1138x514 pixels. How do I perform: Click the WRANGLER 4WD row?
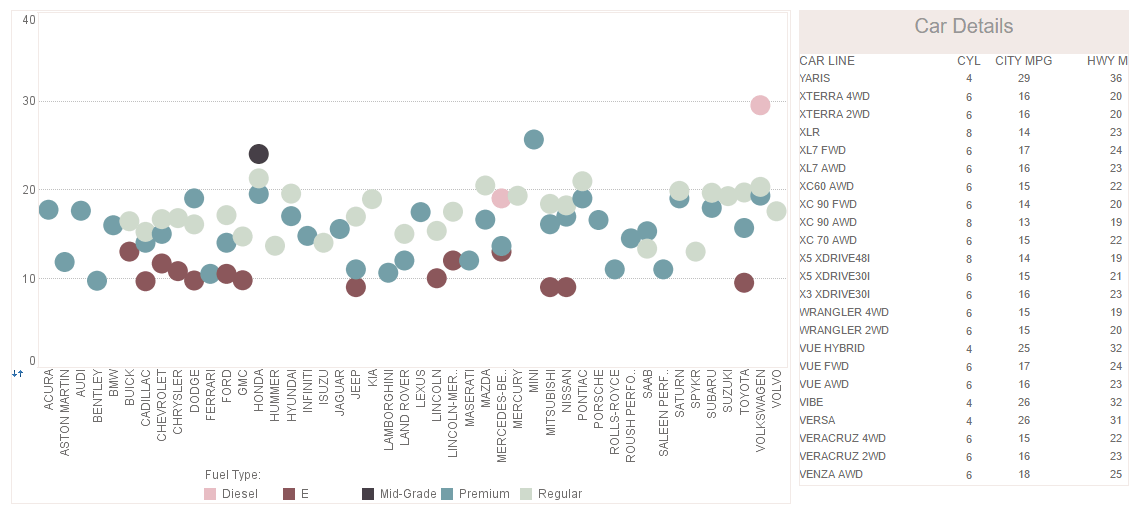[x=964, y=312]
